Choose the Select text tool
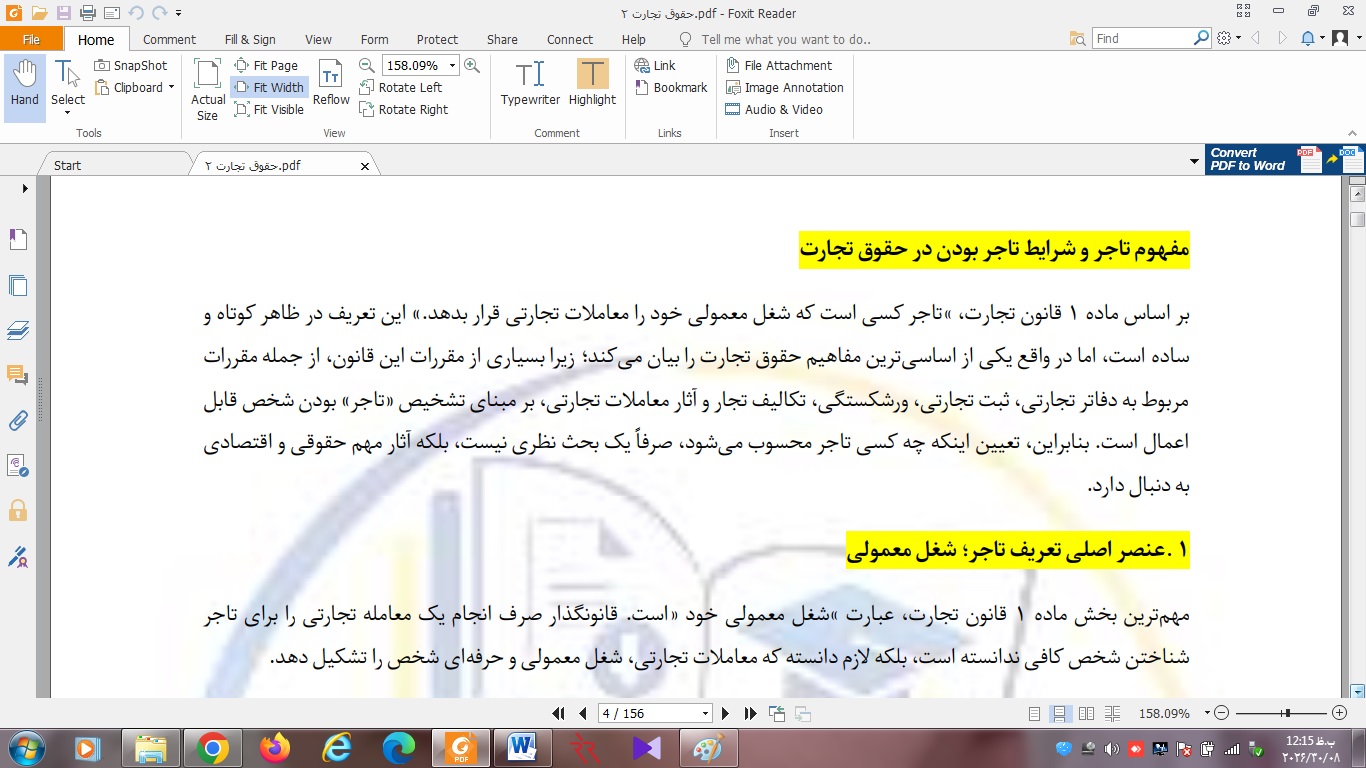This screenshot has height=768, width=1366. coord(68,88)
